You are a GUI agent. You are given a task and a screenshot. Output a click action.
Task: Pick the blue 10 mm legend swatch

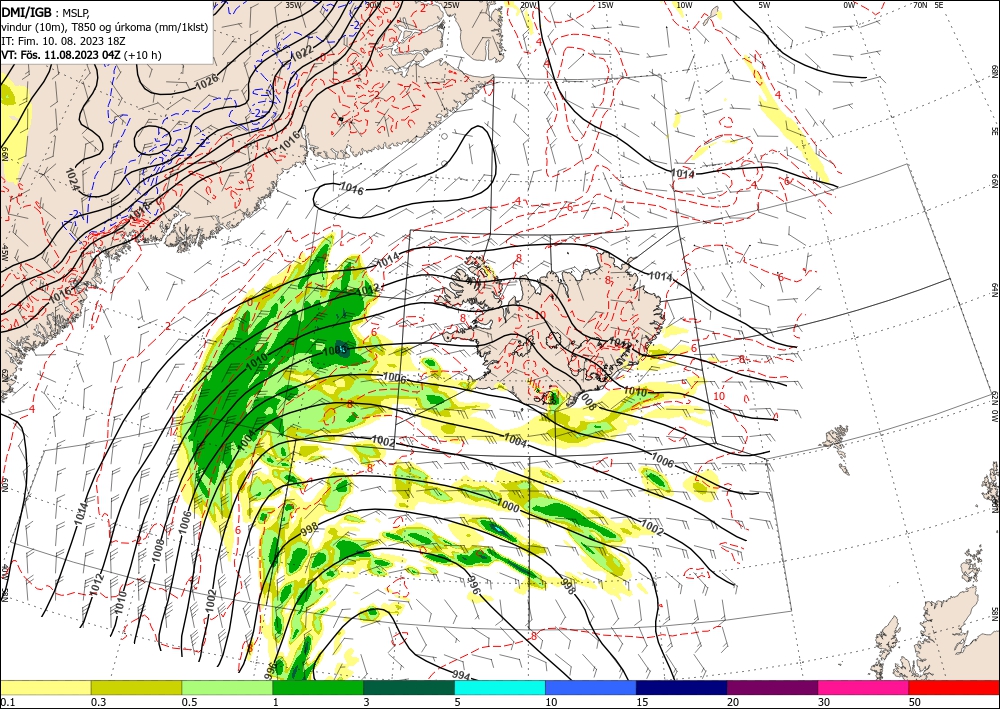[x=591, y=687]
